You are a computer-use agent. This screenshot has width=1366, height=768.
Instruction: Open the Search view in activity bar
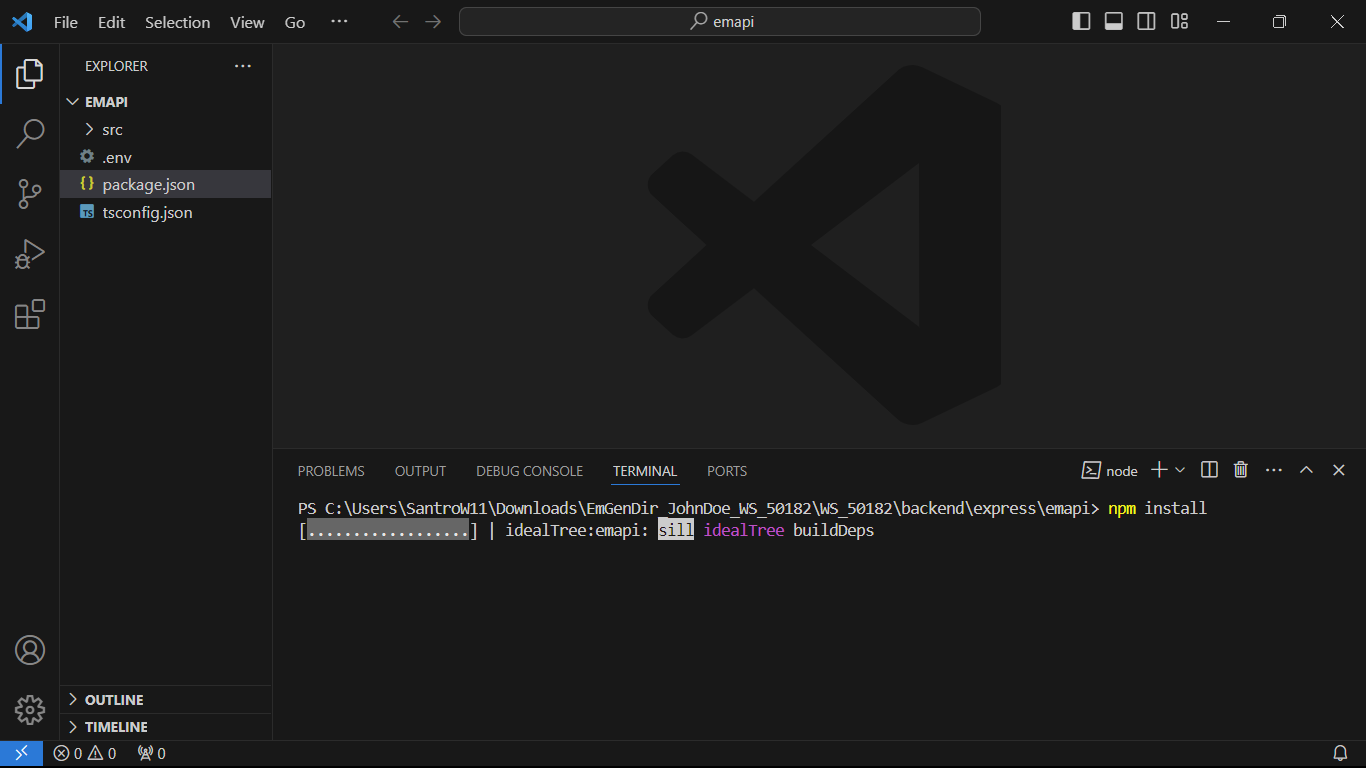click(30, 134)
